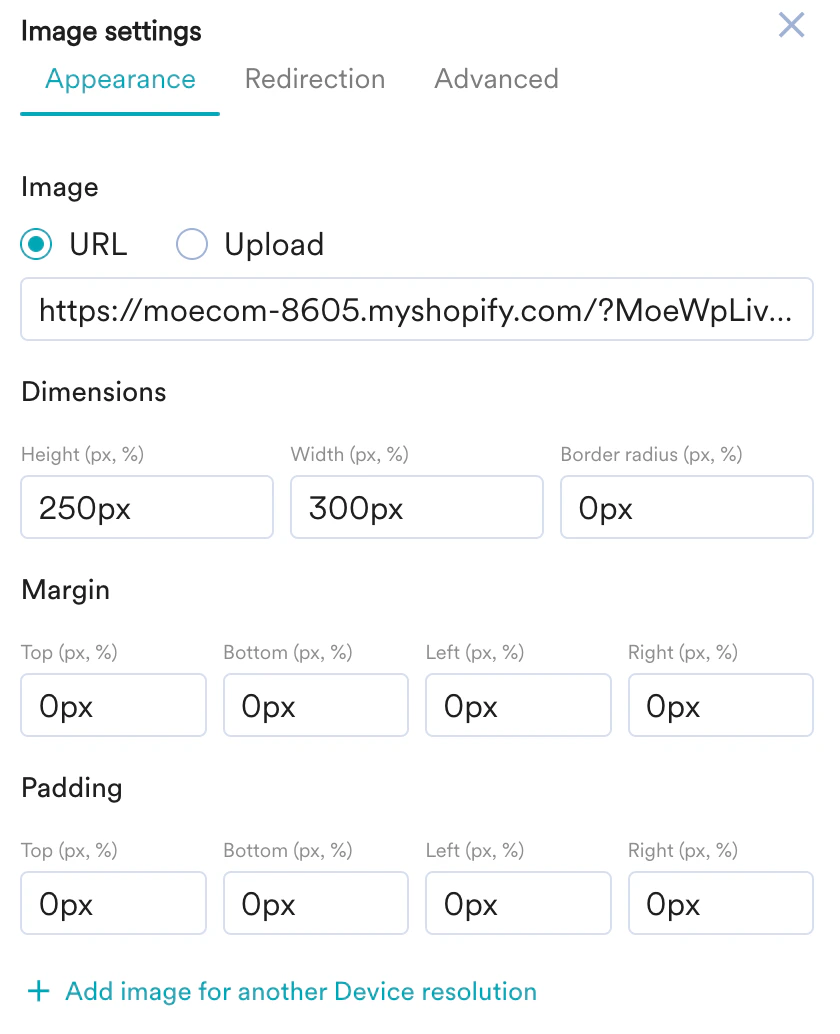Select the Appearance tab
The height and width of the screenshot is (1034, 840).
coord(119,79)
